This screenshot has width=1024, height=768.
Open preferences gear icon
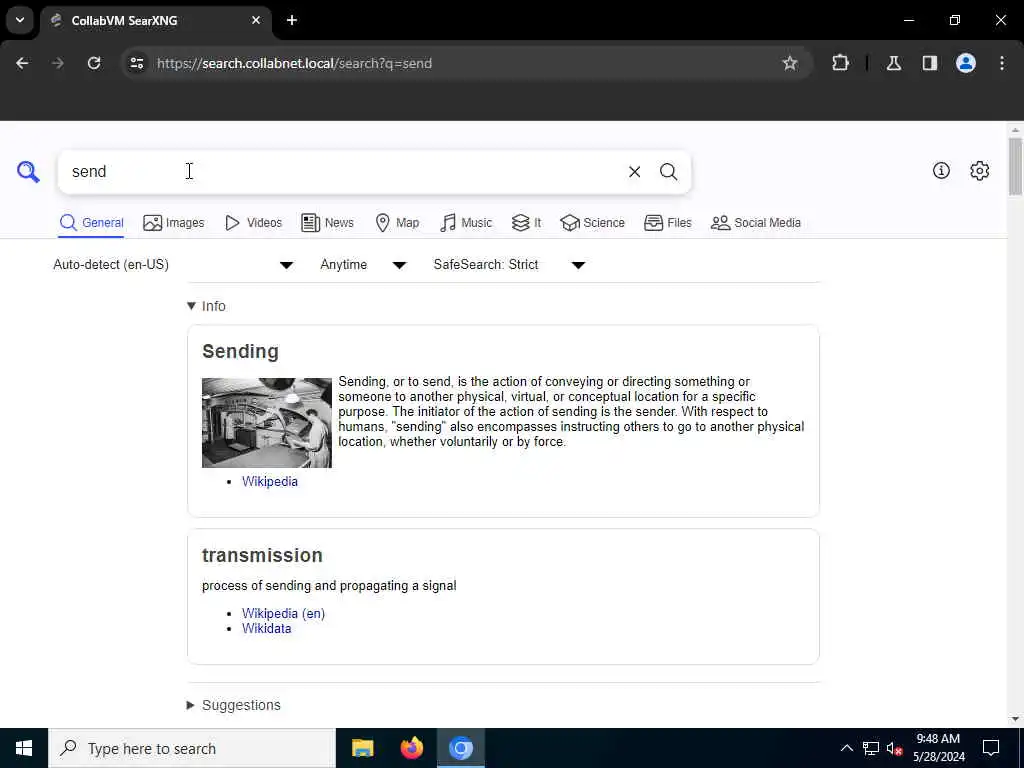(980, 170)
